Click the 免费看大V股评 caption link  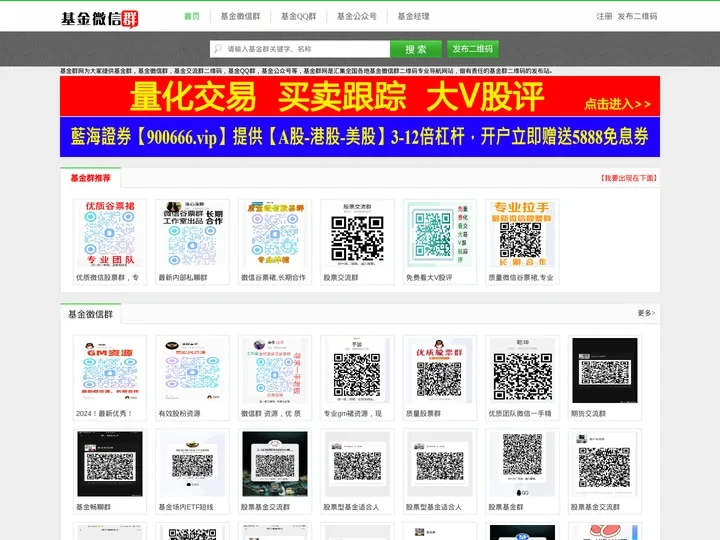point(429,277)
